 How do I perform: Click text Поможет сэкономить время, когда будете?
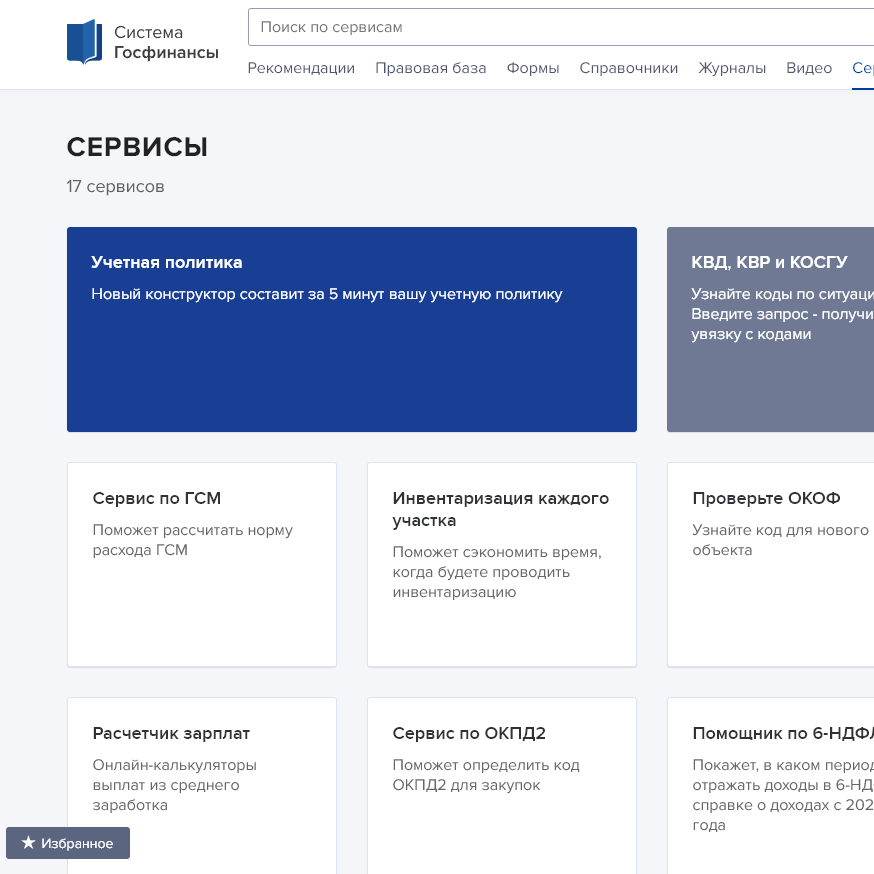[497, 572]
